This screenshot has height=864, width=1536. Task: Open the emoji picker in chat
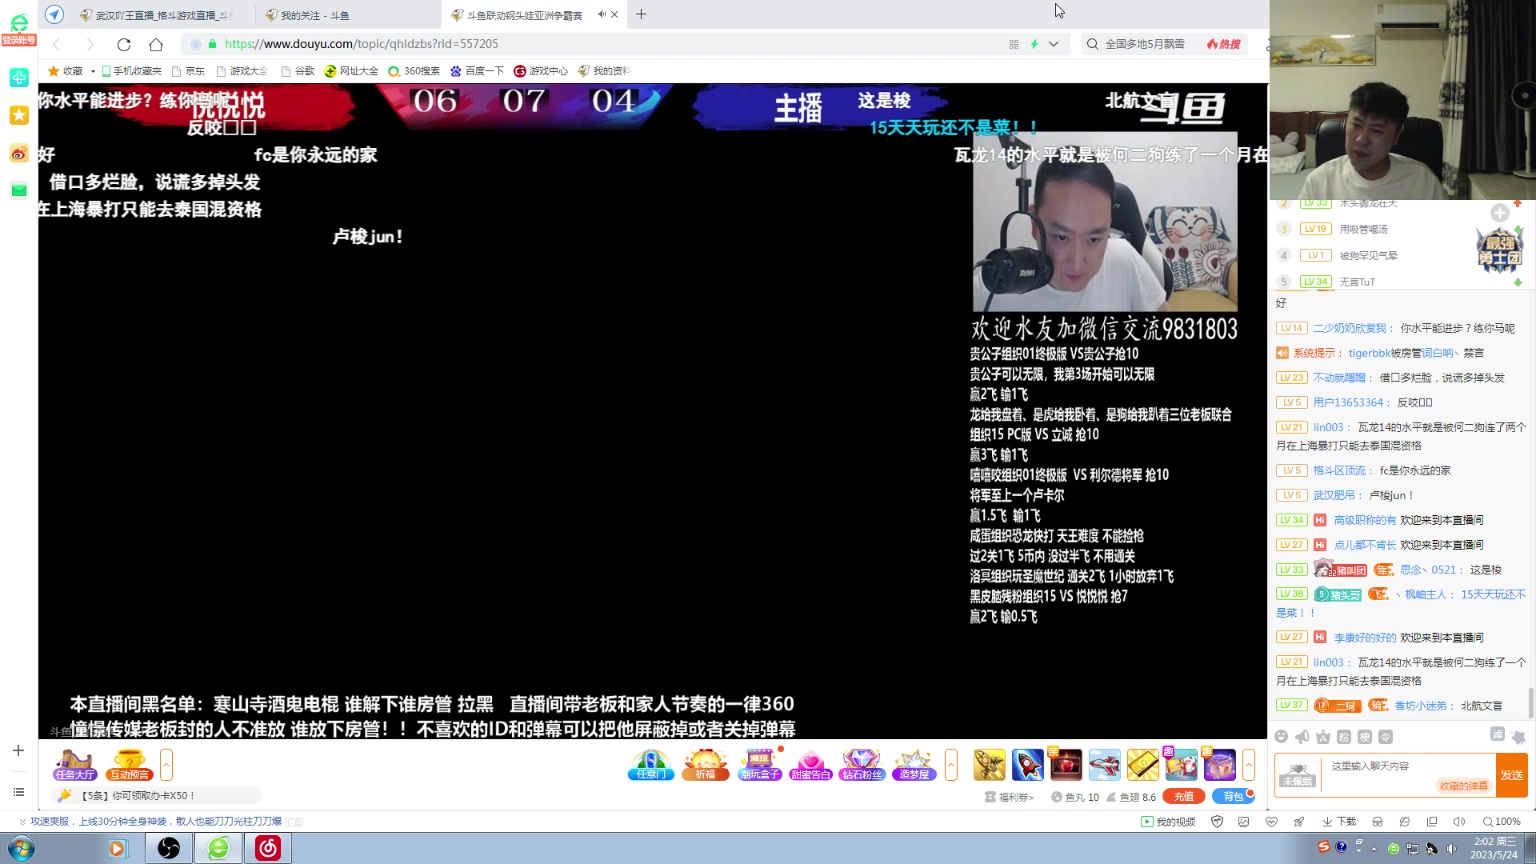click(1281, 737)
